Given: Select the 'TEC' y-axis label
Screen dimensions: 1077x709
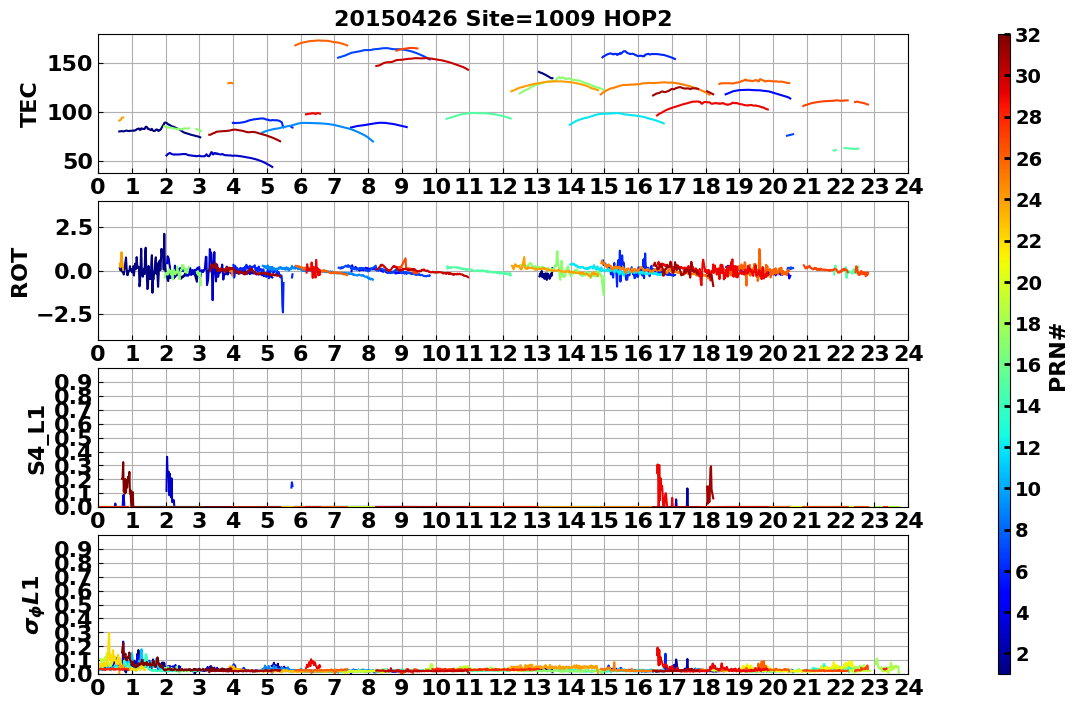Looking at the screenshot, I should tap(28, 105).
